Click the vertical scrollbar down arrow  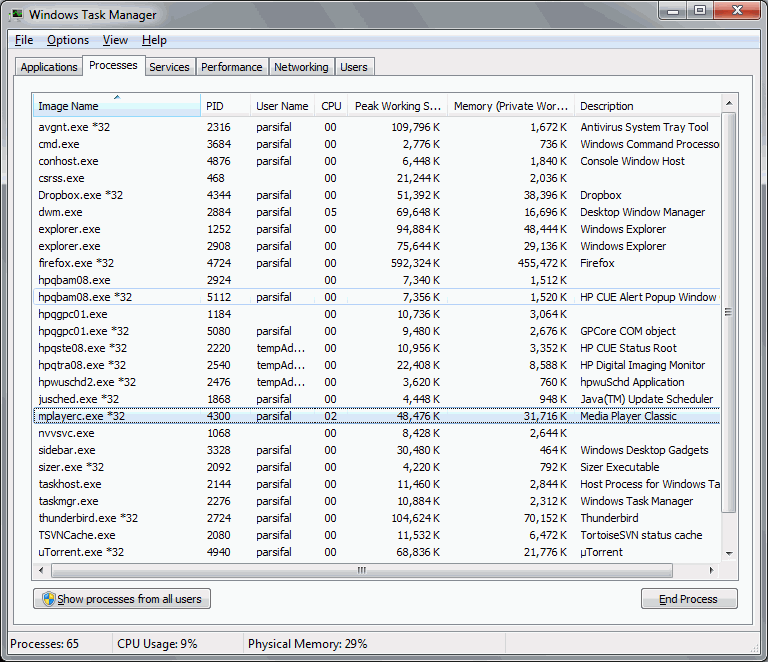pos(729,553)
